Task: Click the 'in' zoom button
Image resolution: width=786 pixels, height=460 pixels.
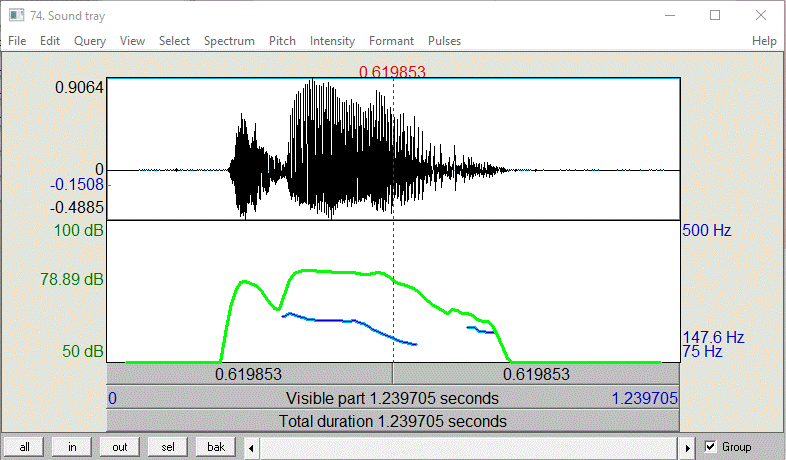Action: [x=72, y=447]
